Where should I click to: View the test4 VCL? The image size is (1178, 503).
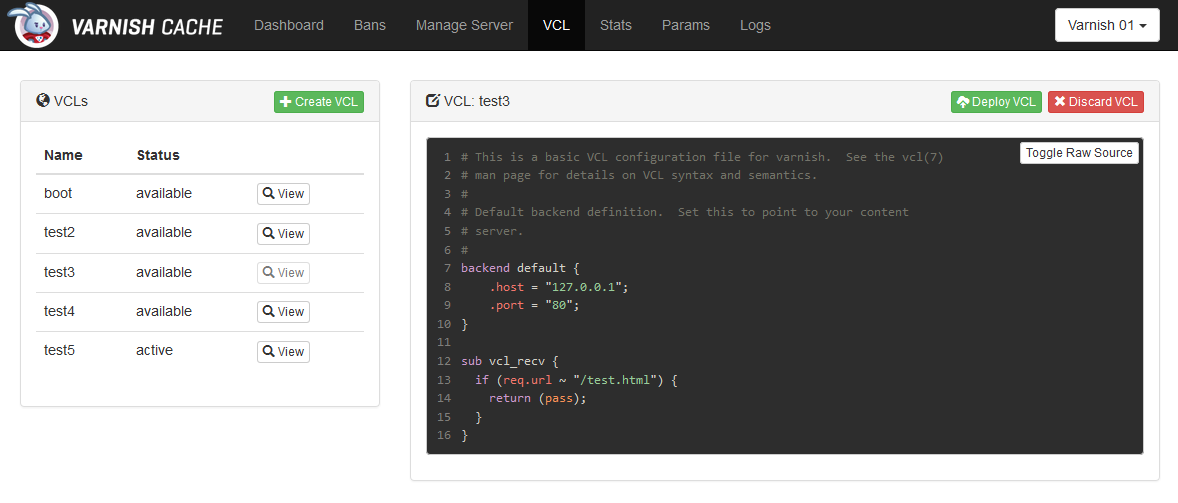(283, 312)
